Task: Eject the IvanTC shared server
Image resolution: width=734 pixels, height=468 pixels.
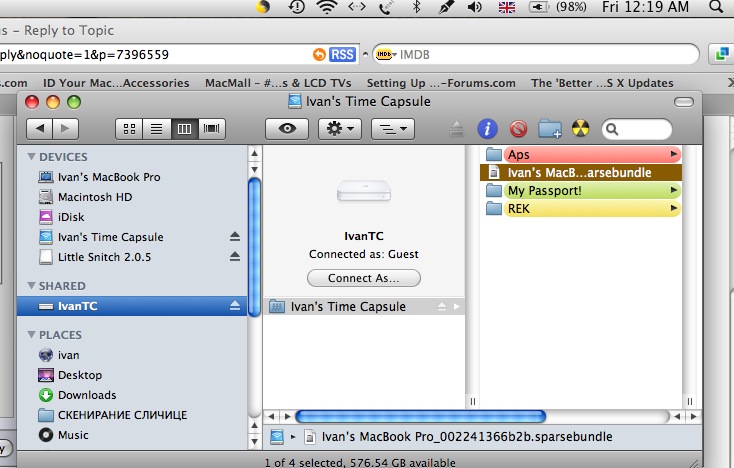Action: [x=235, y=306]
